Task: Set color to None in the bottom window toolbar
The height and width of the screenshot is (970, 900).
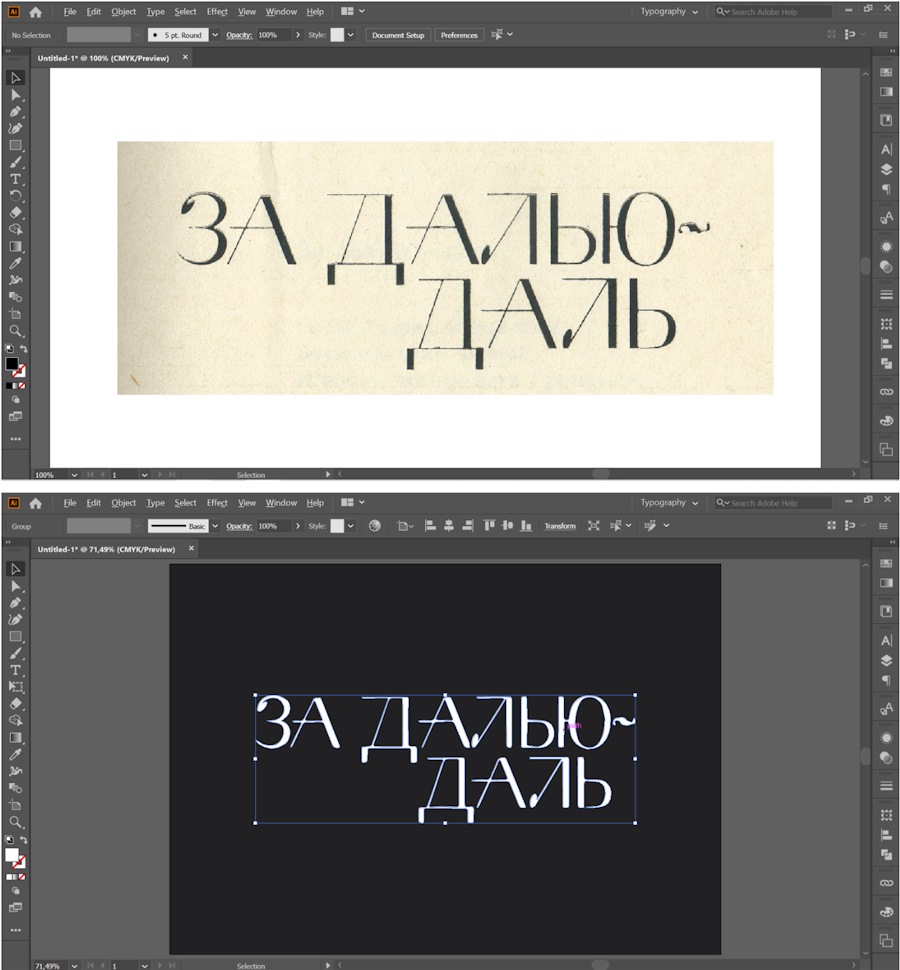Action: point(21,876)
